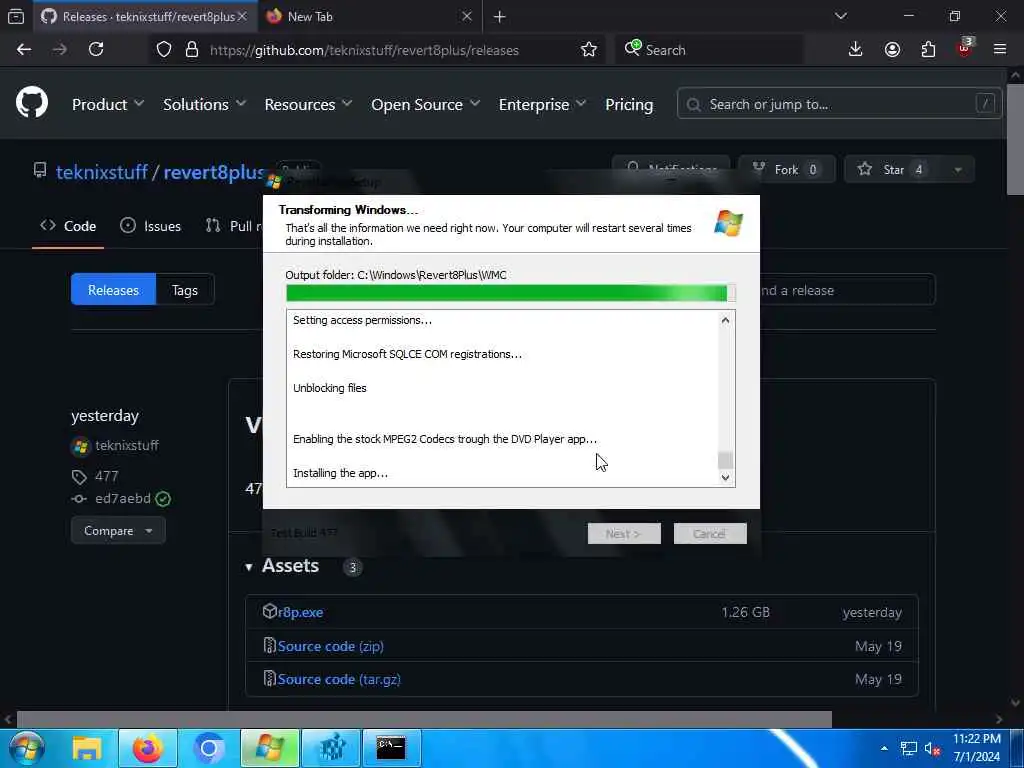
Task: Select the Releases tab button
Action: (113, 290)
